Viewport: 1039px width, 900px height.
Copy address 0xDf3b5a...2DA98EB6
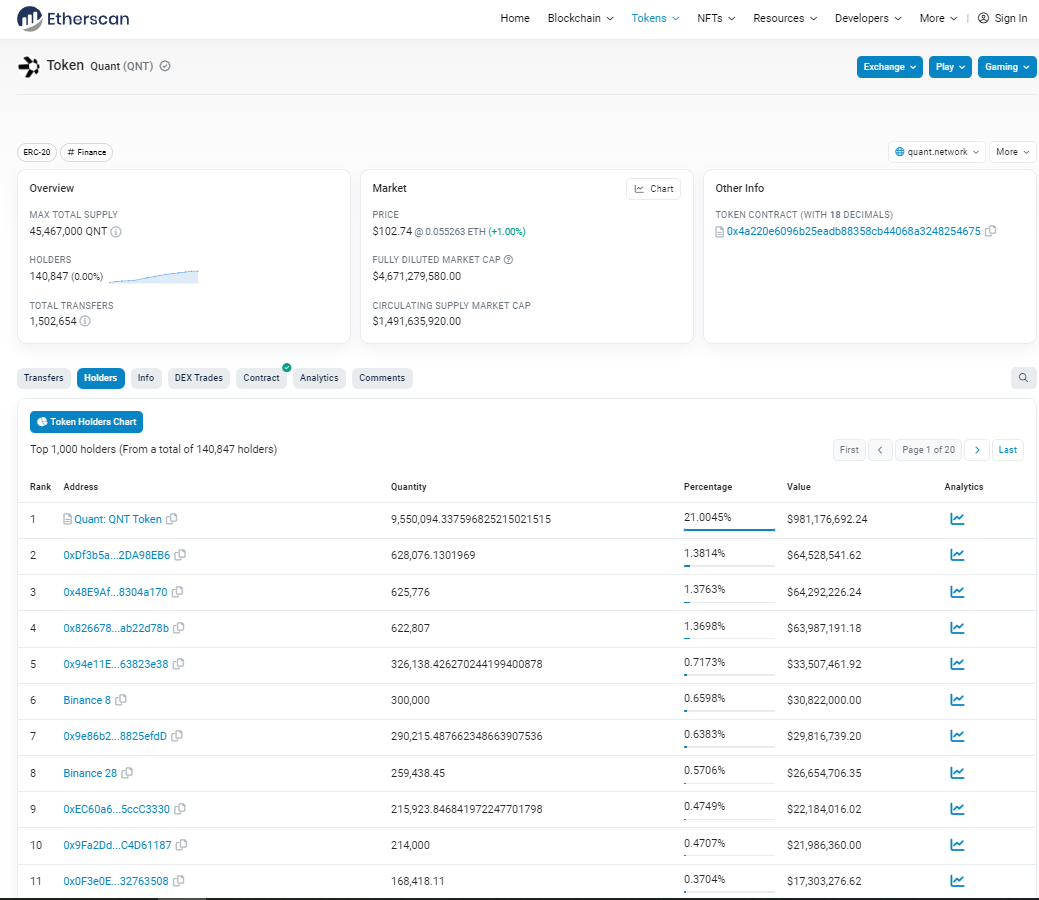click(180, 555)
